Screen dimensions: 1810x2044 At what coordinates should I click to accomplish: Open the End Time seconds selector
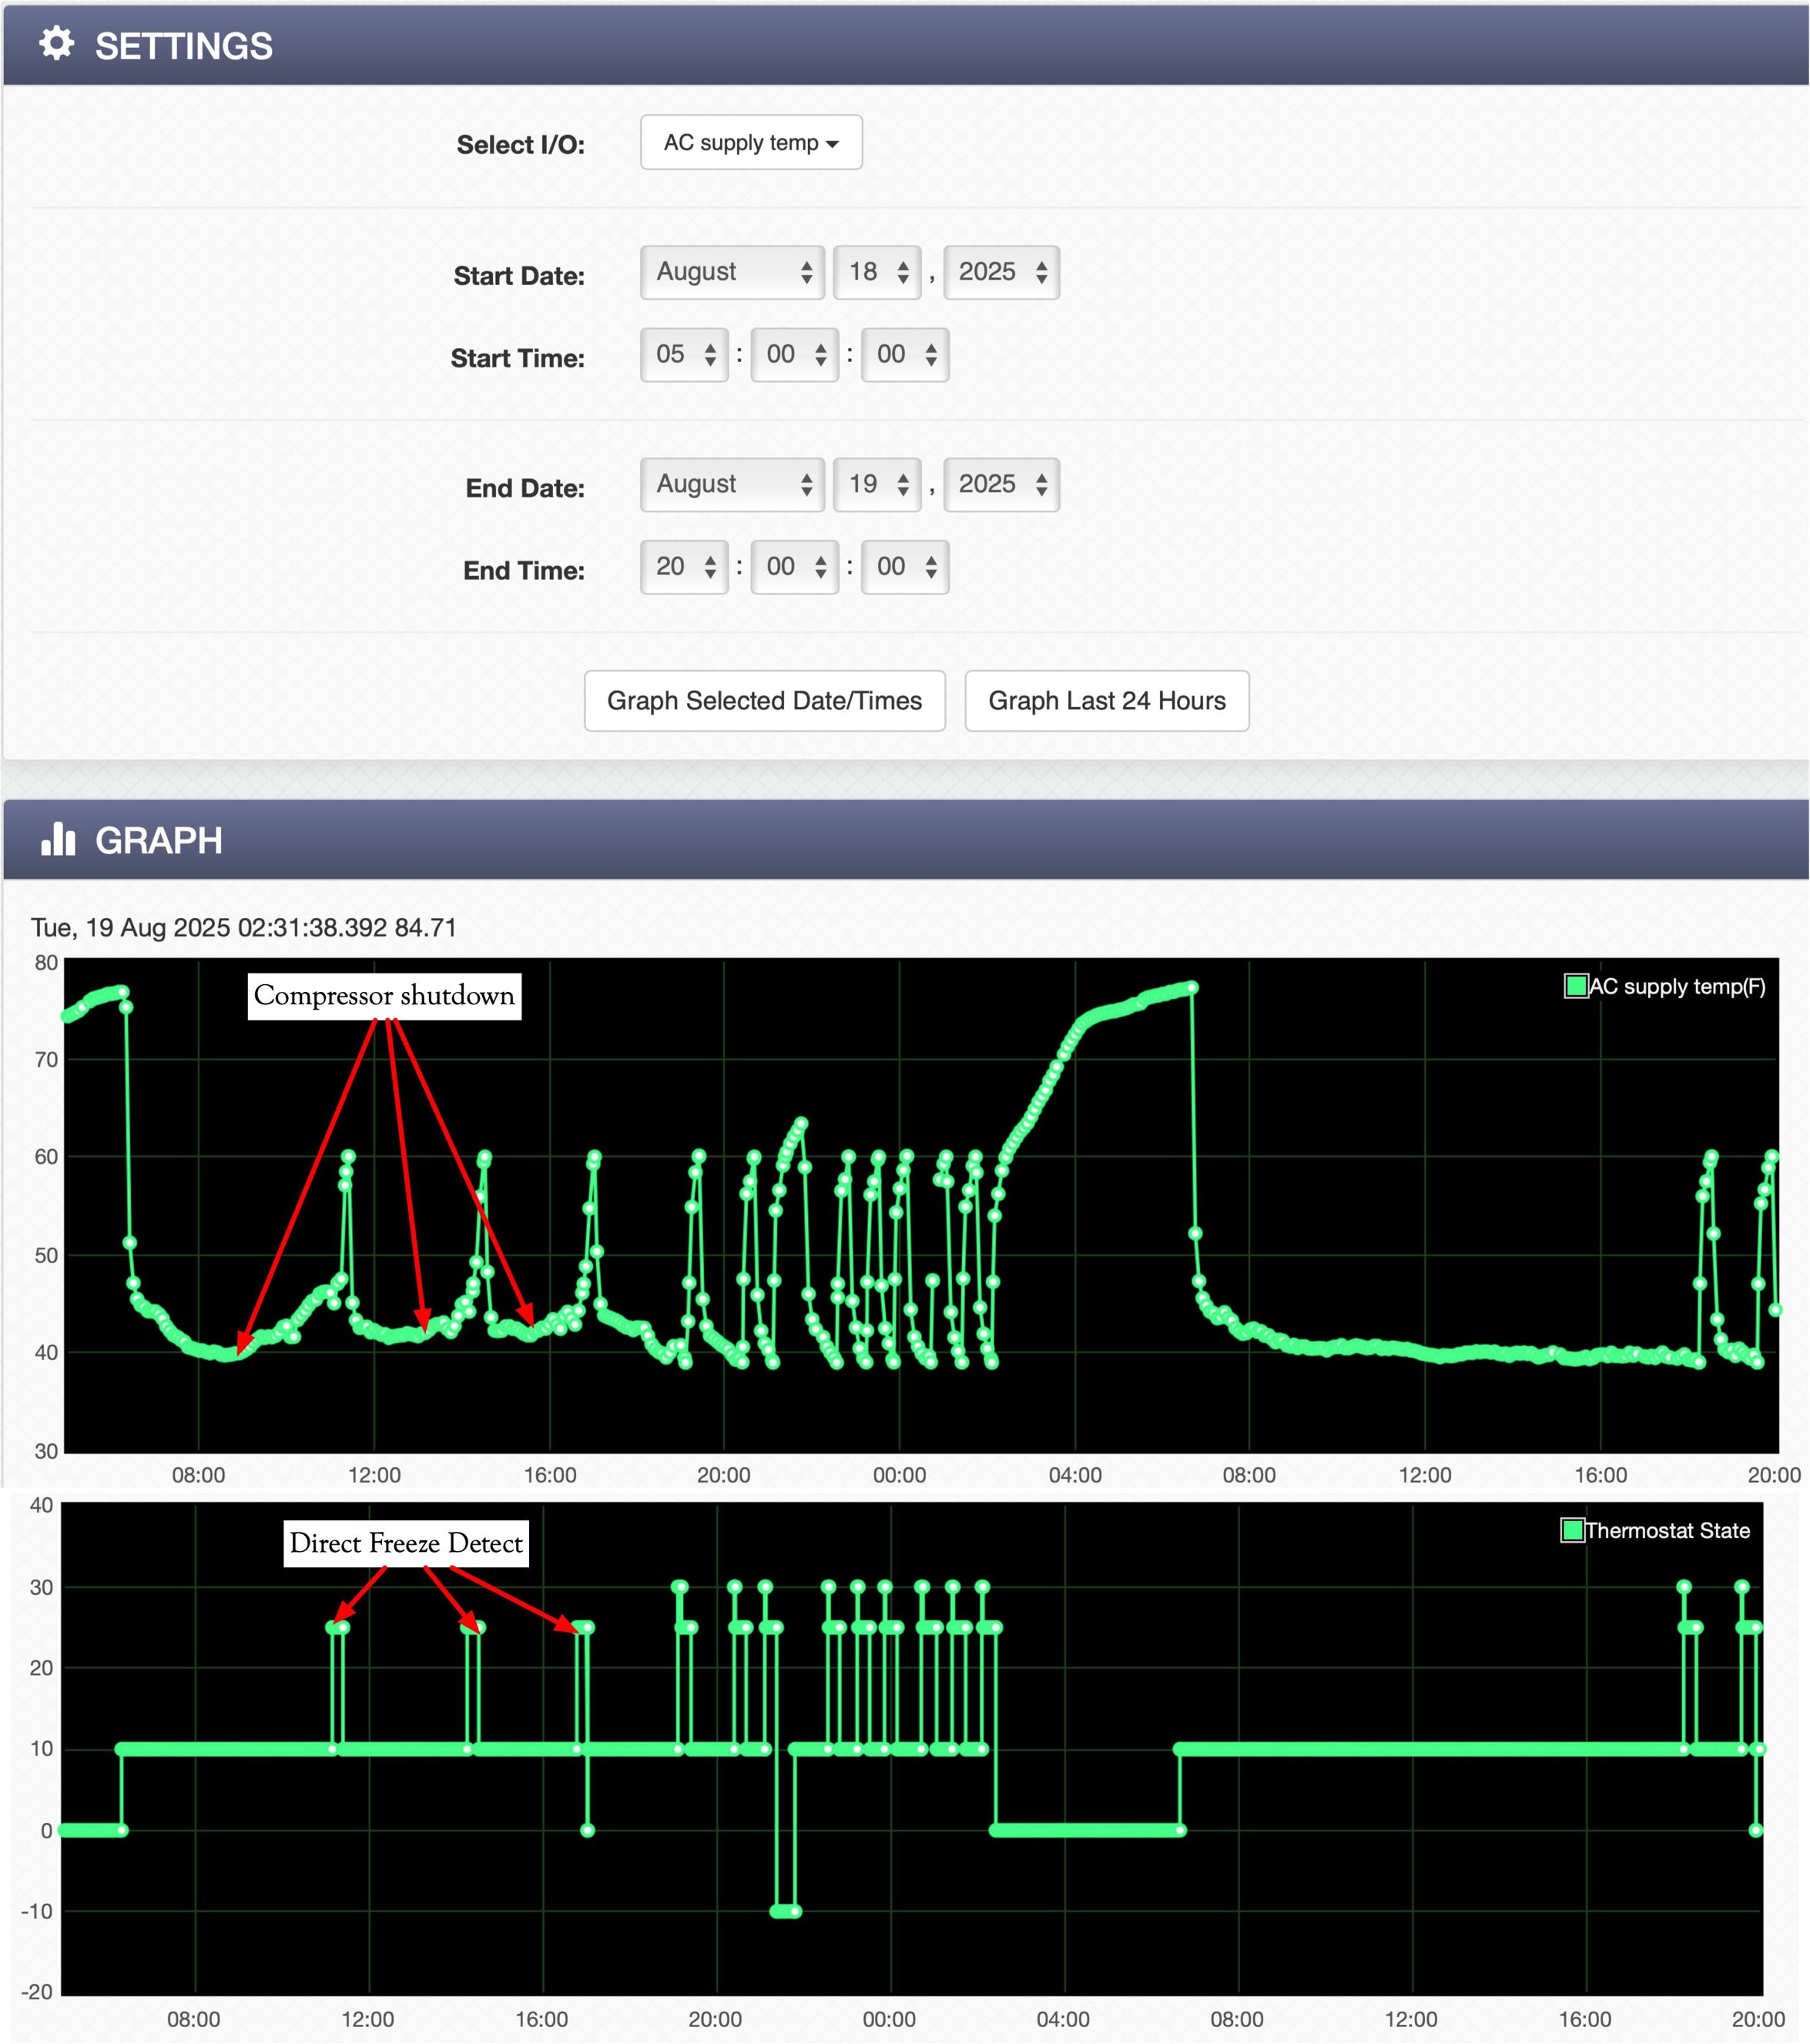[x=905, y=567]
